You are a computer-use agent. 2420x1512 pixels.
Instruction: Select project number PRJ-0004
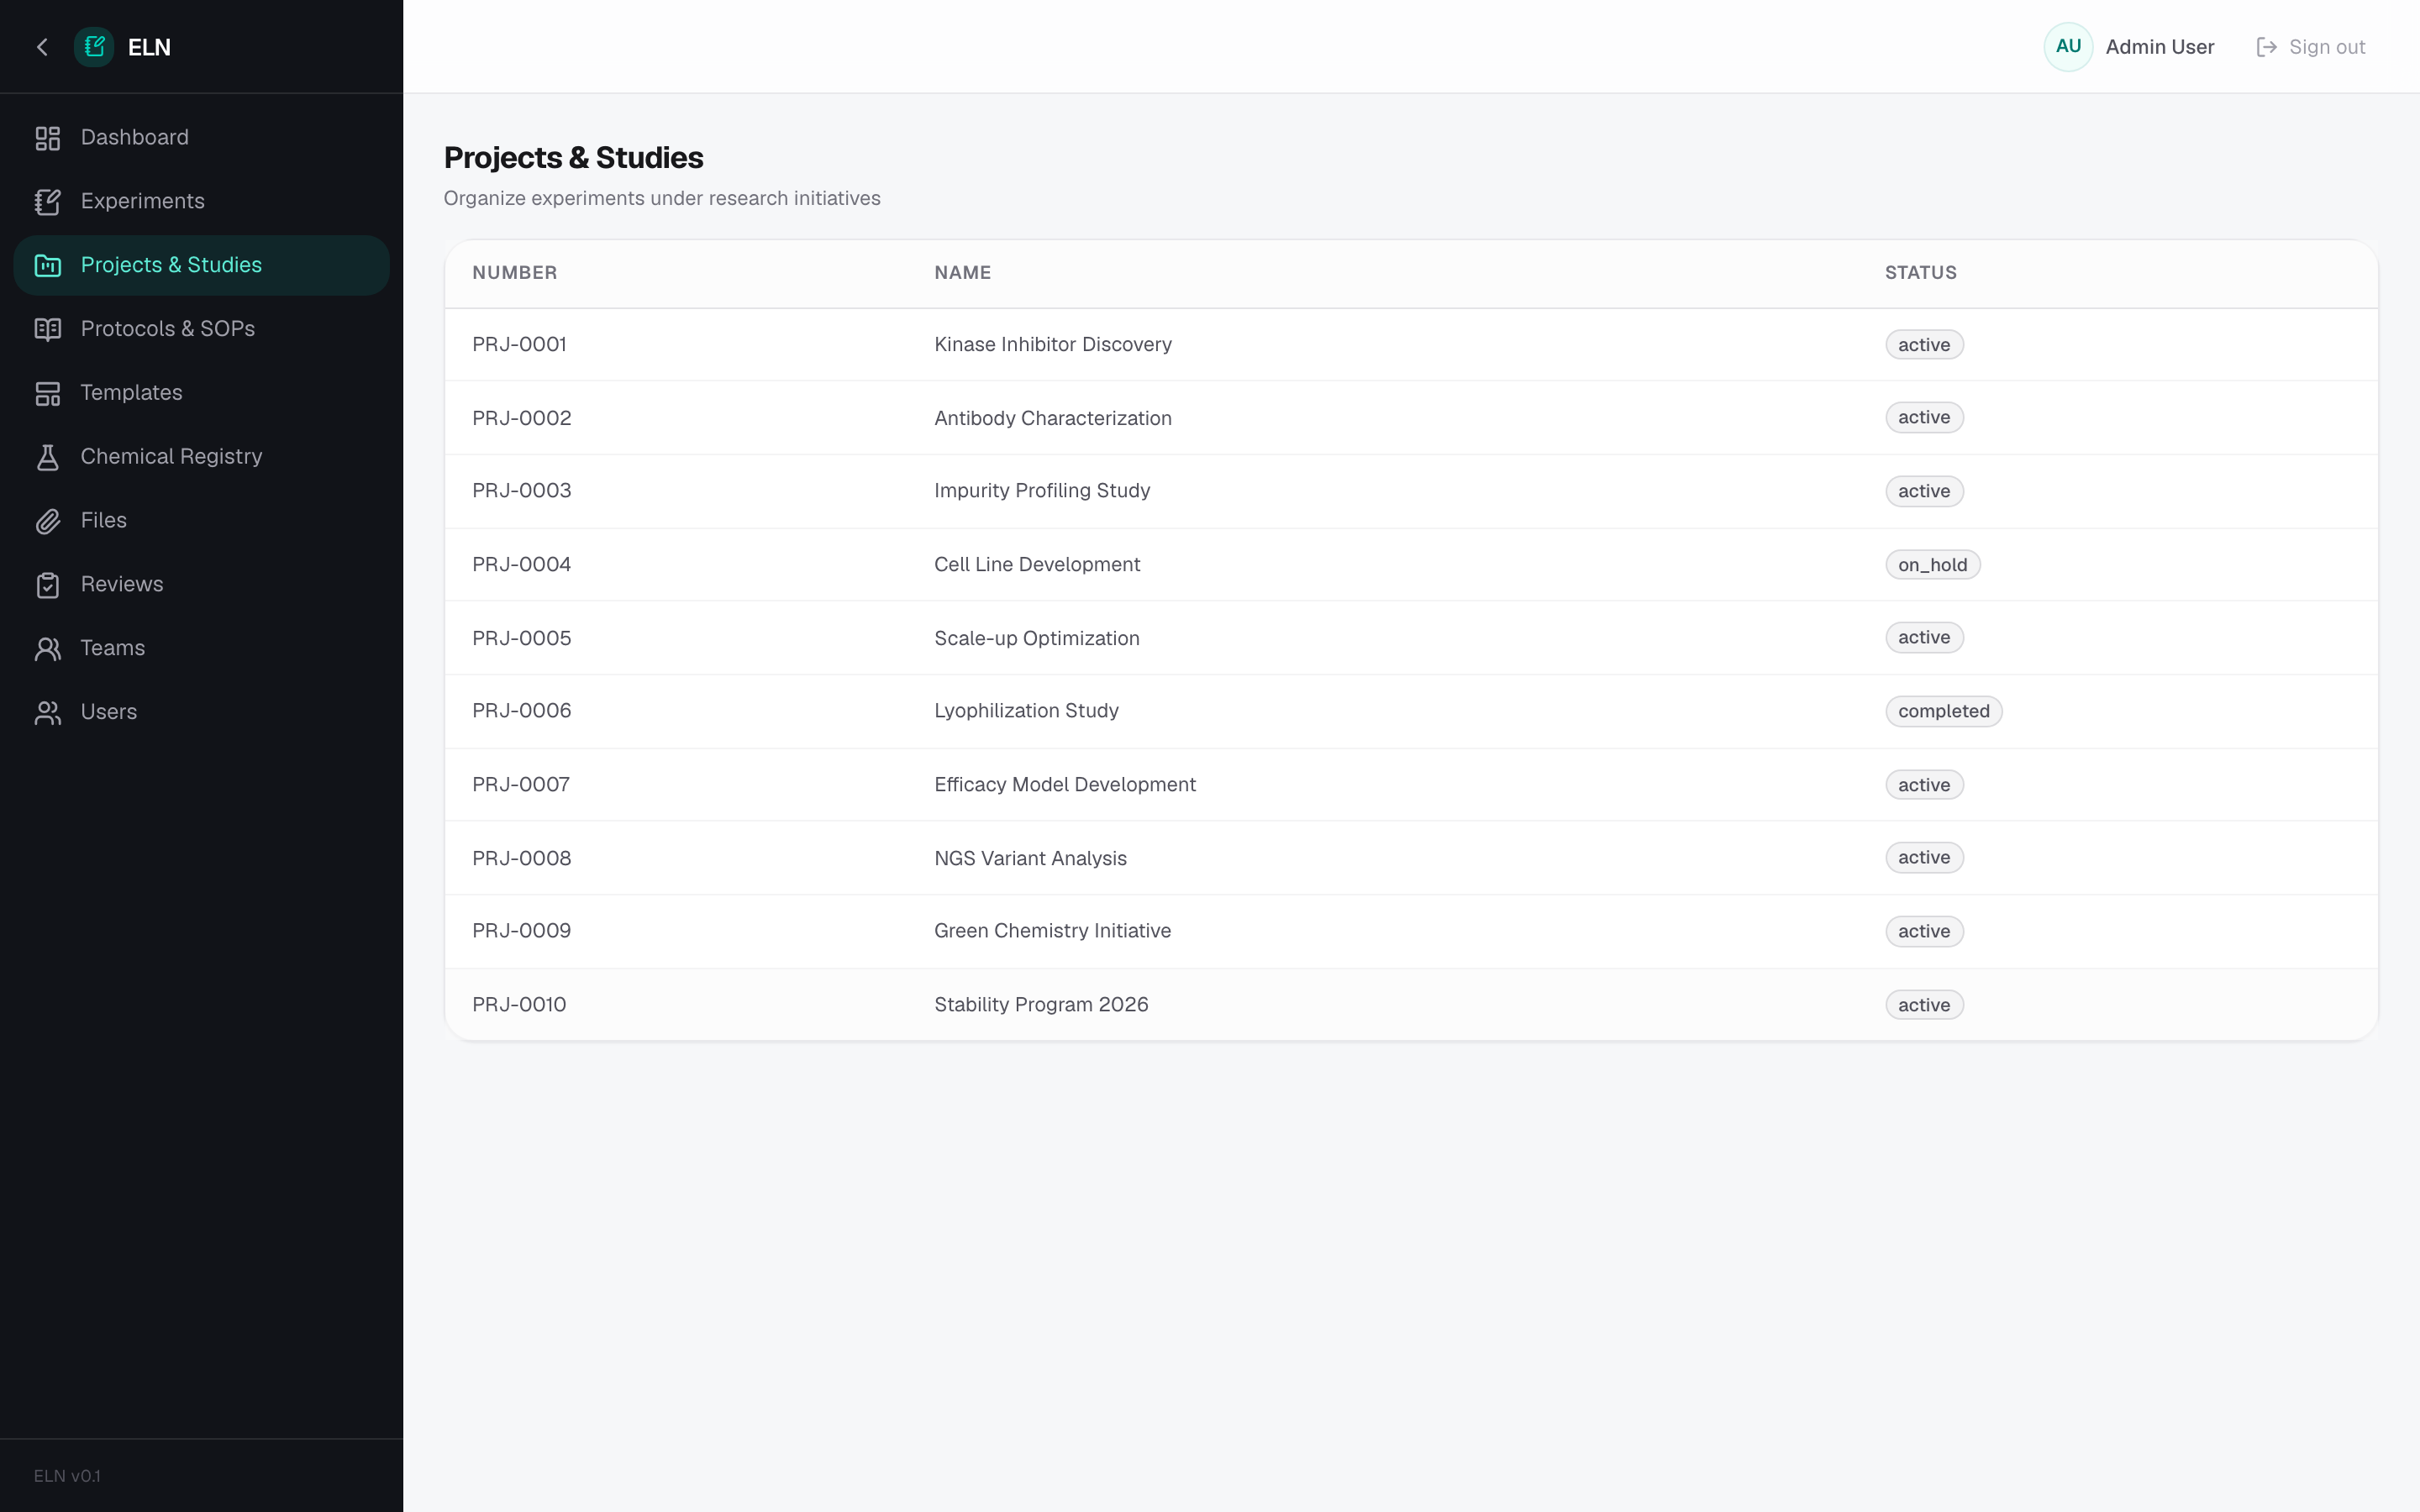click(x=521, y=565)
